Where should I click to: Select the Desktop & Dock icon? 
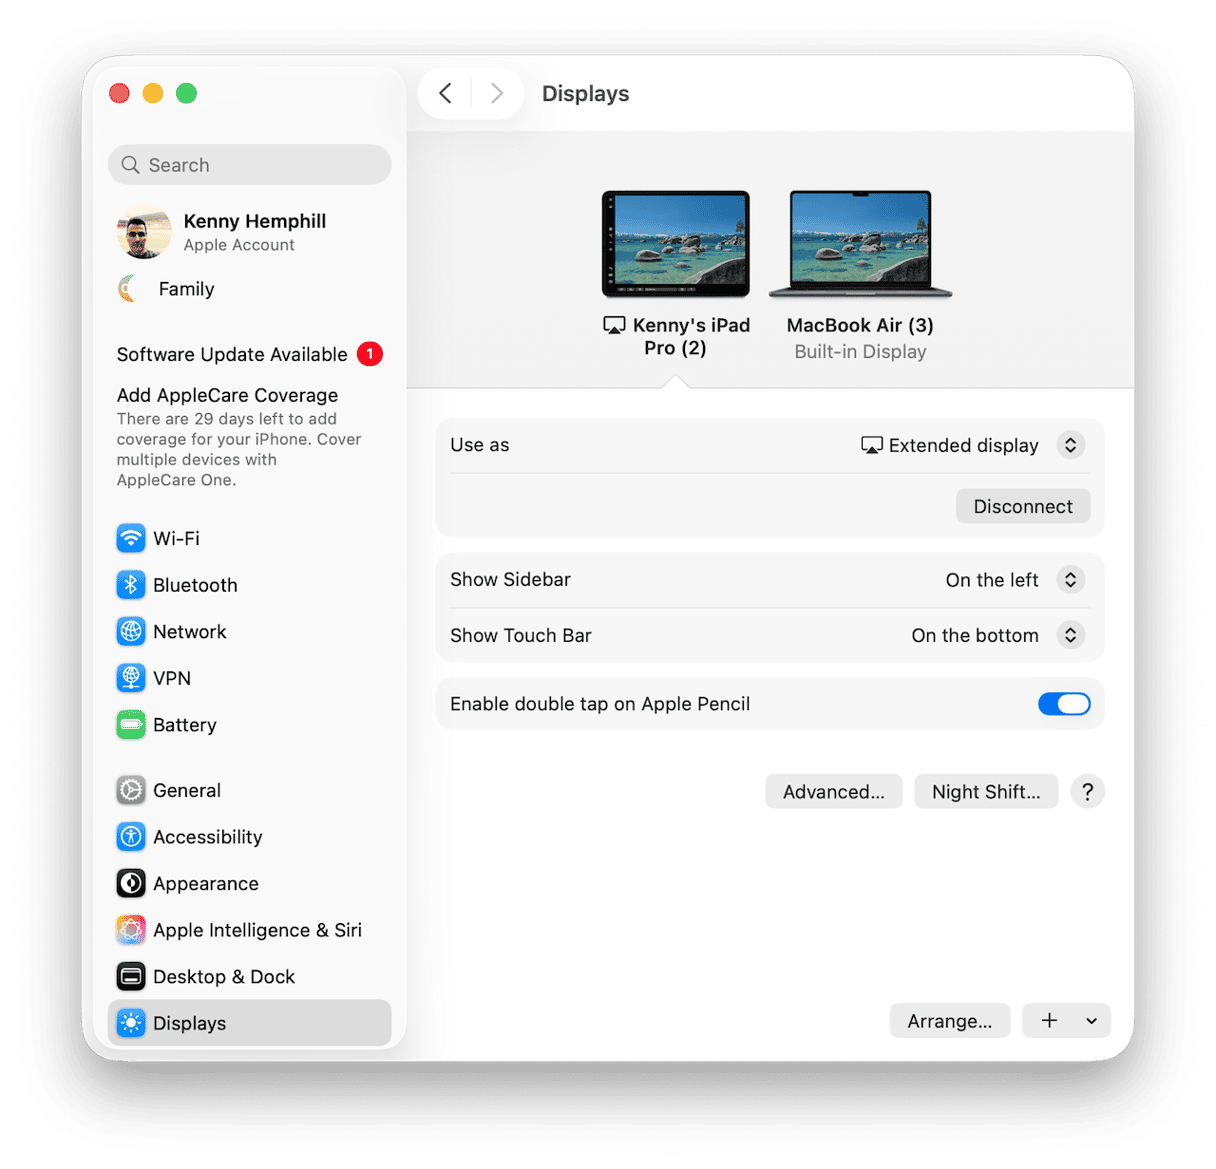pyautogui.click(x=131, y=977)
